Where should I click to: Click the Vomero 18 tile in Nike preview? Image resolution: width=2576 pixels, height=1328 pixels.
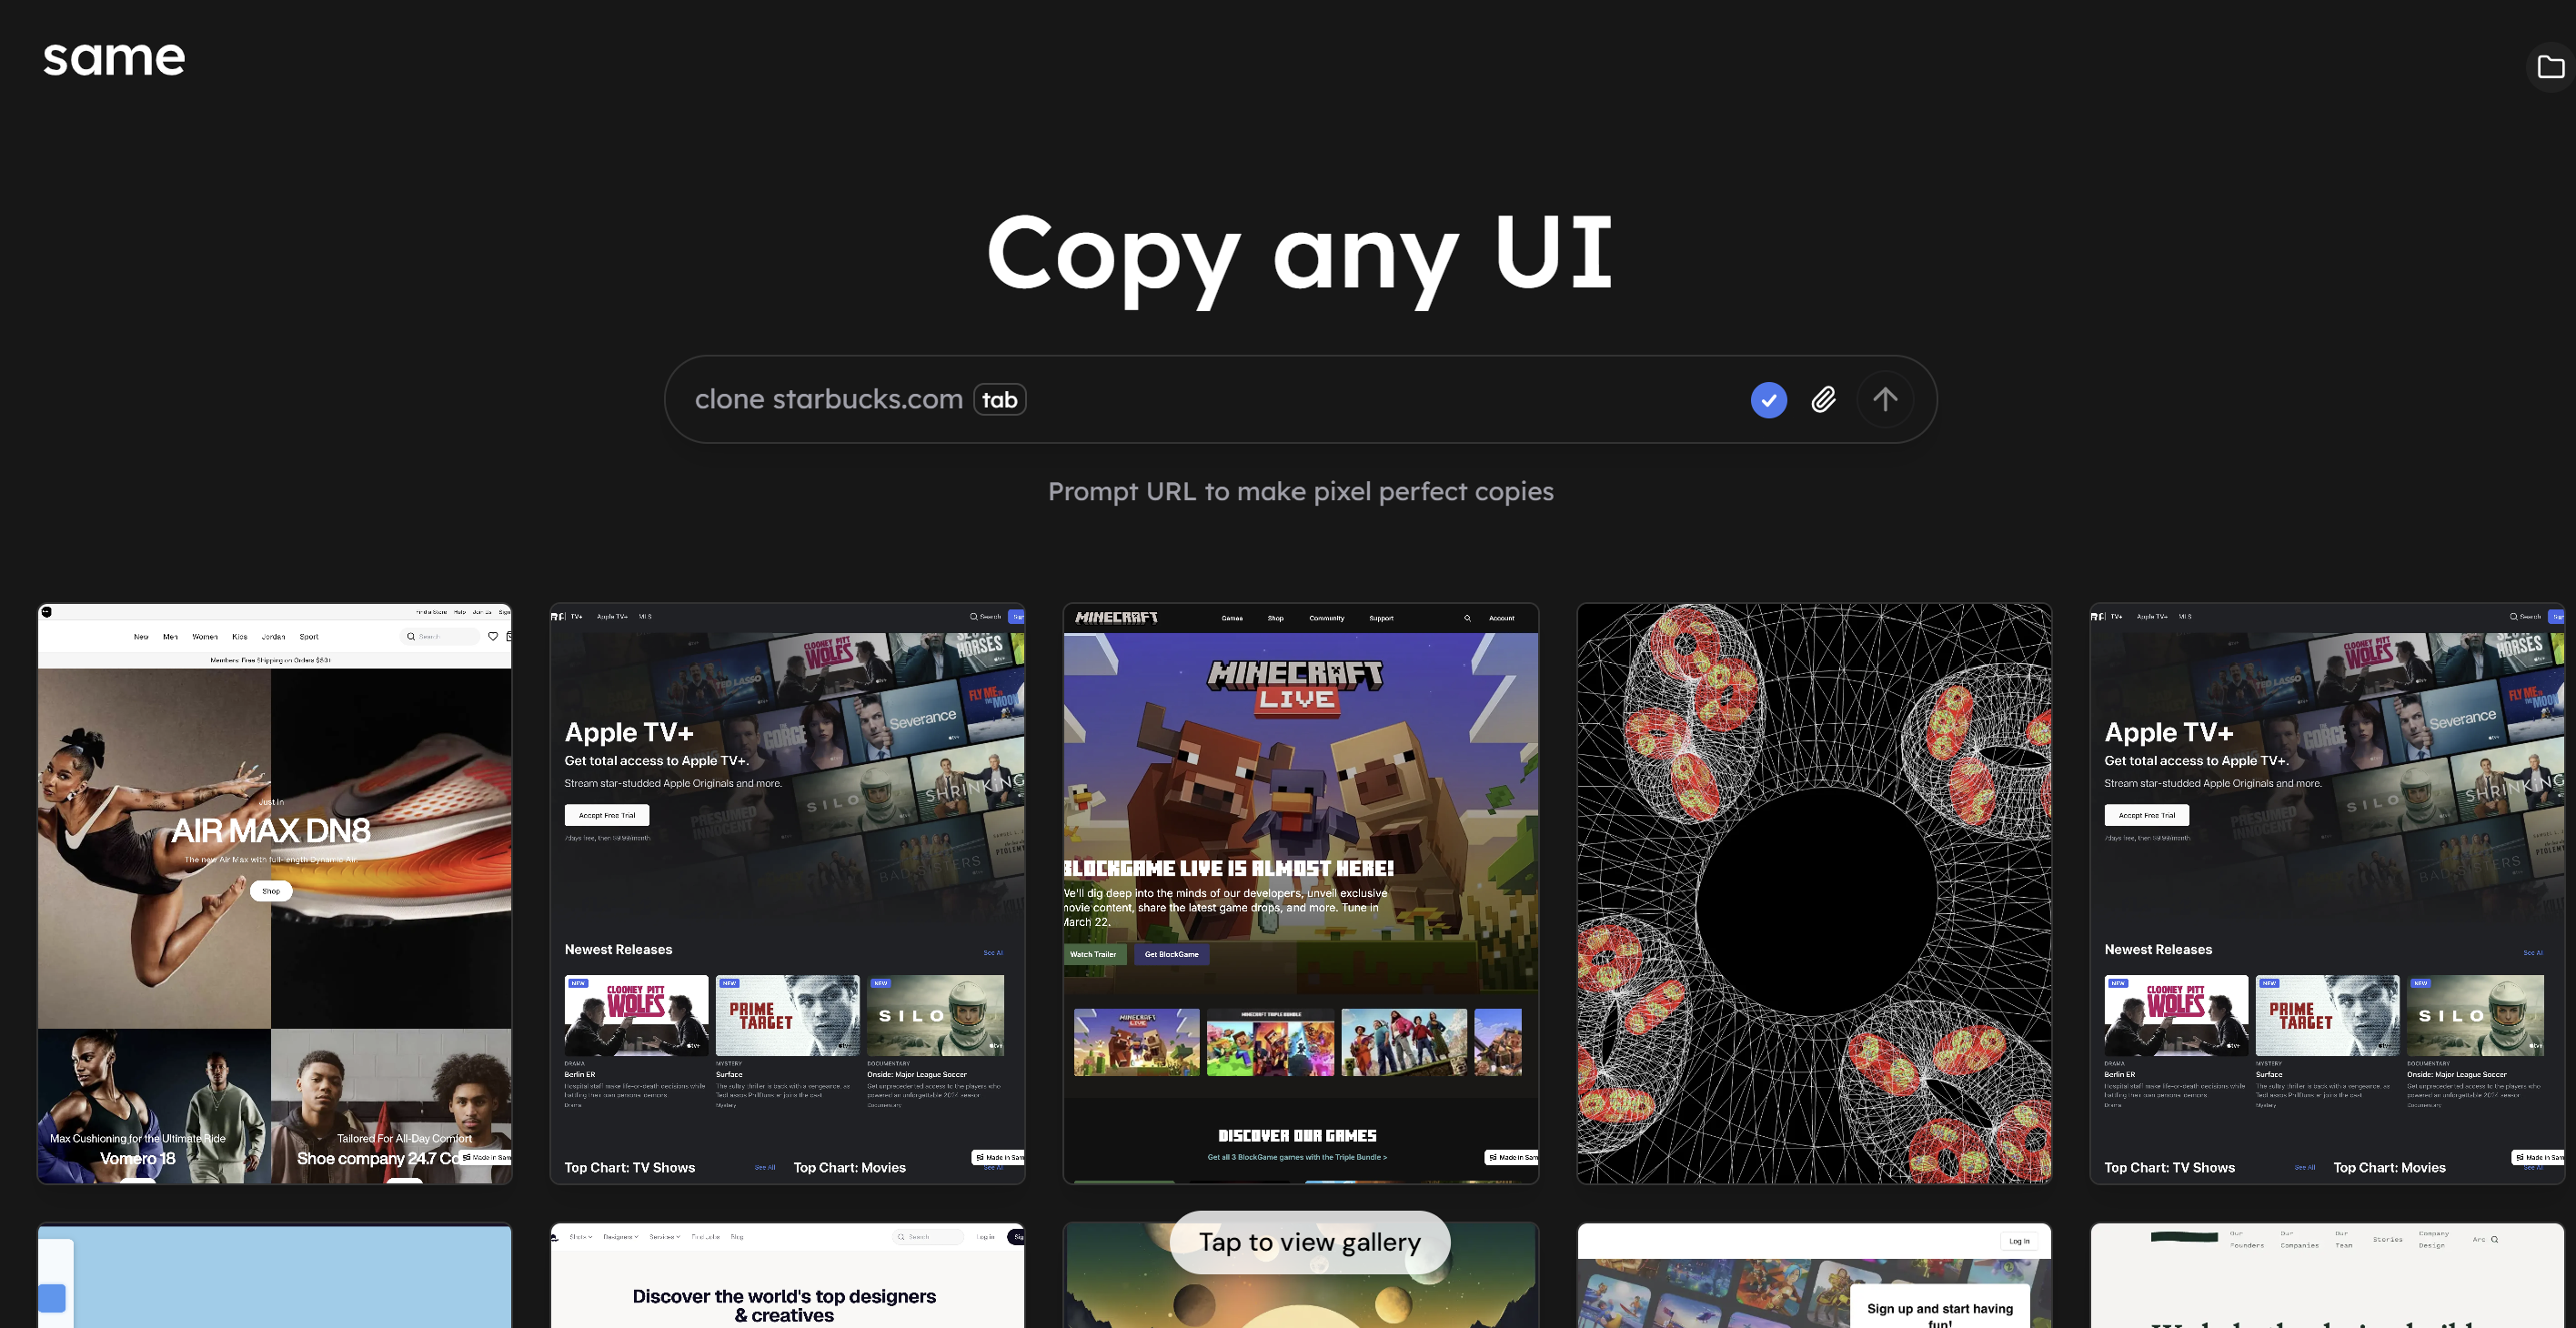coord(154,1106)
